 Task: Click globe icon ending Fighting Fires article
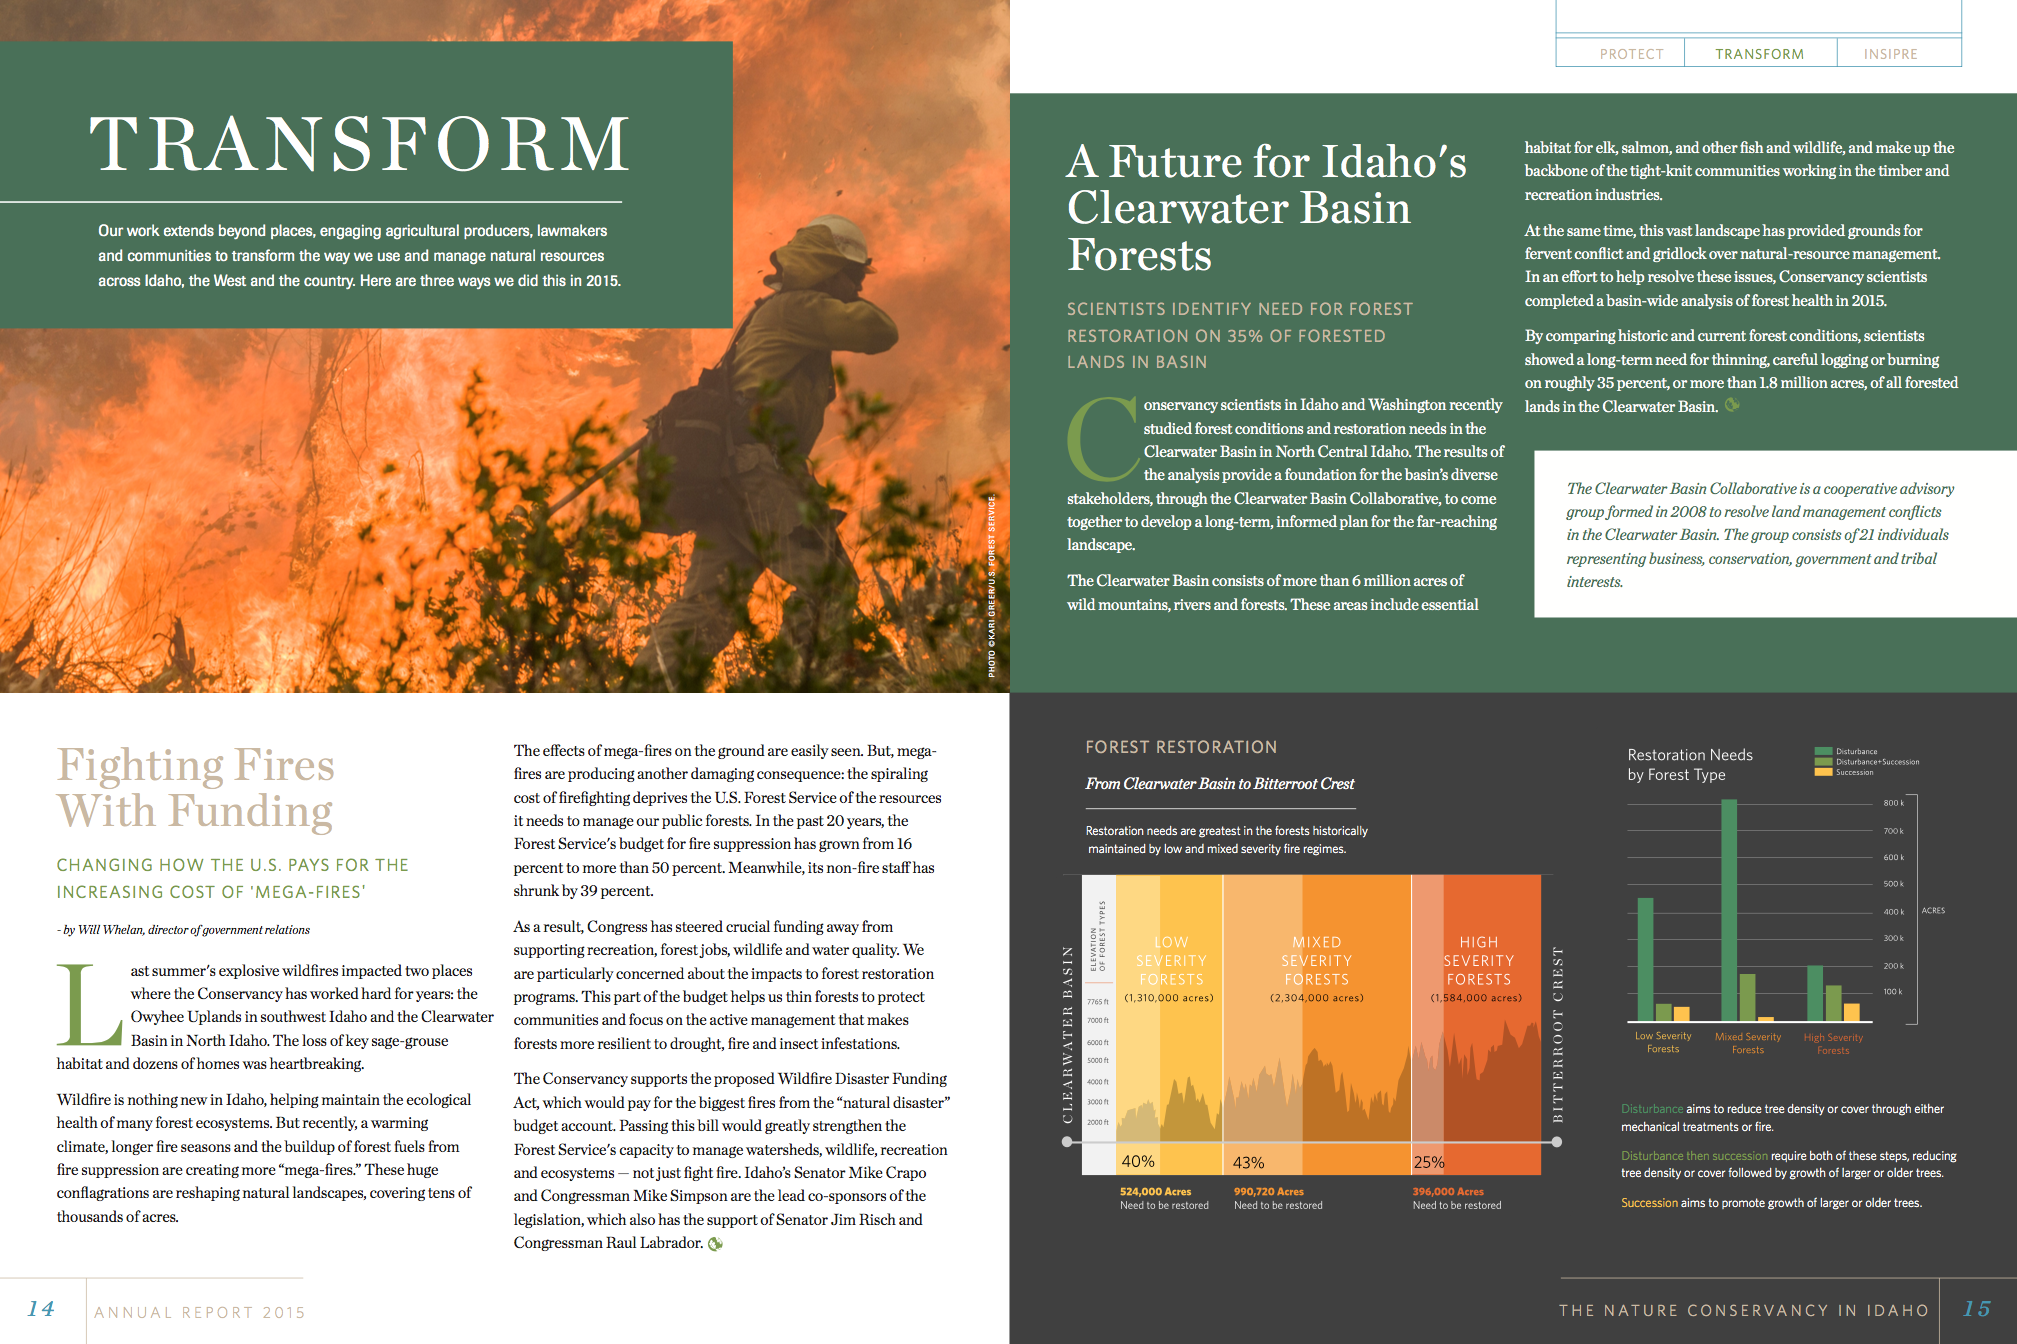pos(715,1244)
